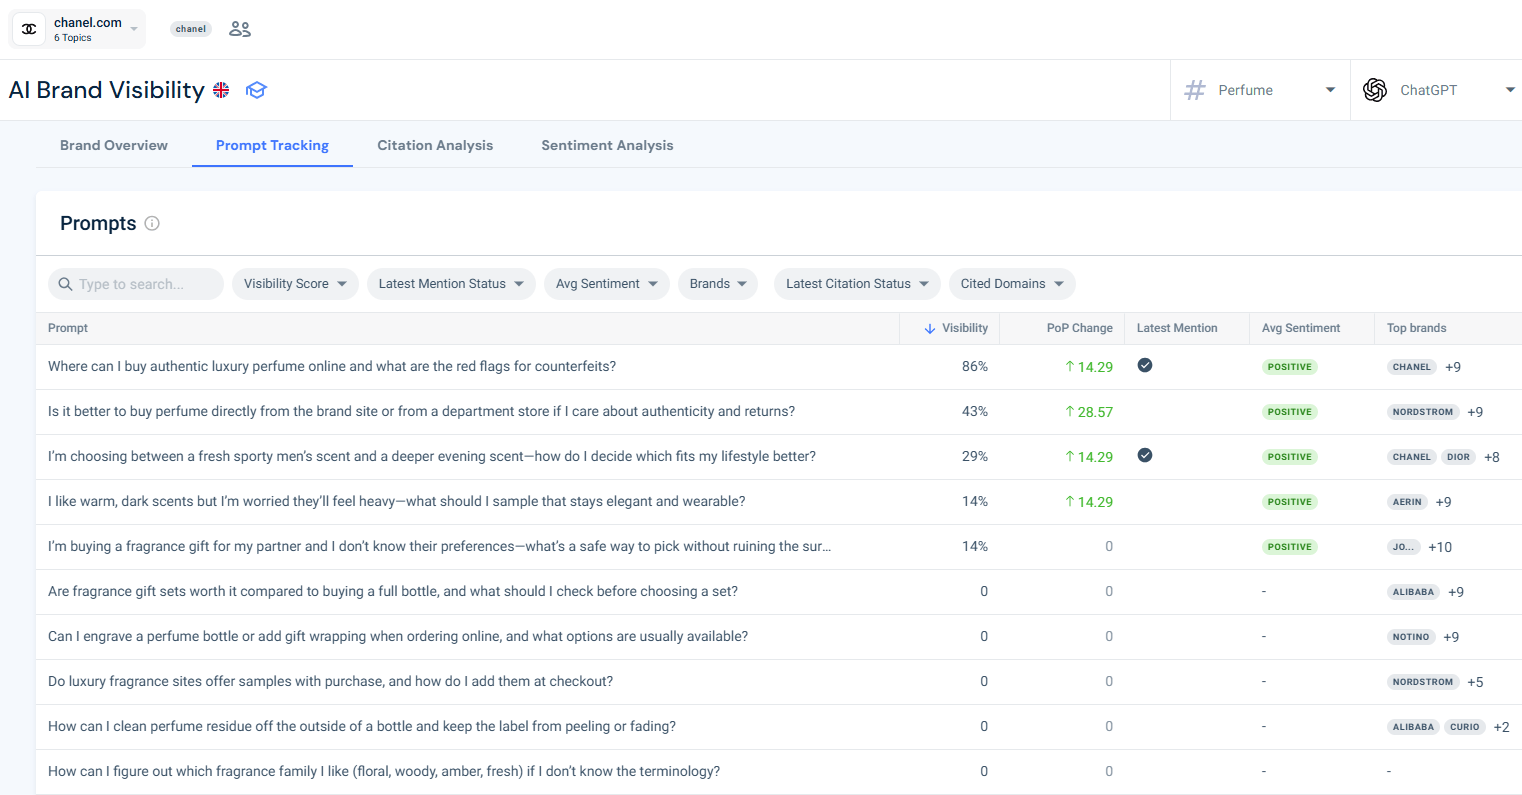The image size is (1522, 795).
Task: Click the ChatGPT logo icon
Action: click(x=1375, y=90)
